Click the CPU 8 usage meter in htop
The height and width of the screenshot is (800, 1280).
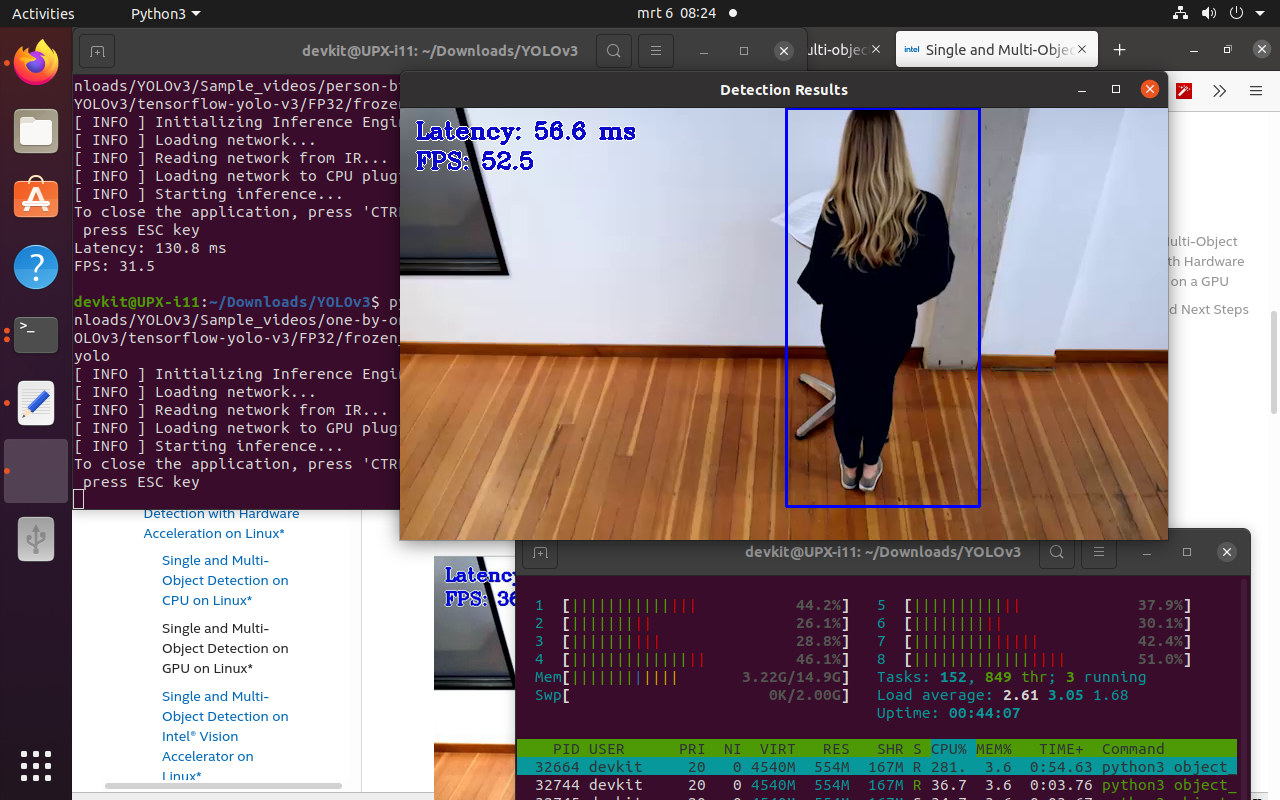tap(1034, 659)
